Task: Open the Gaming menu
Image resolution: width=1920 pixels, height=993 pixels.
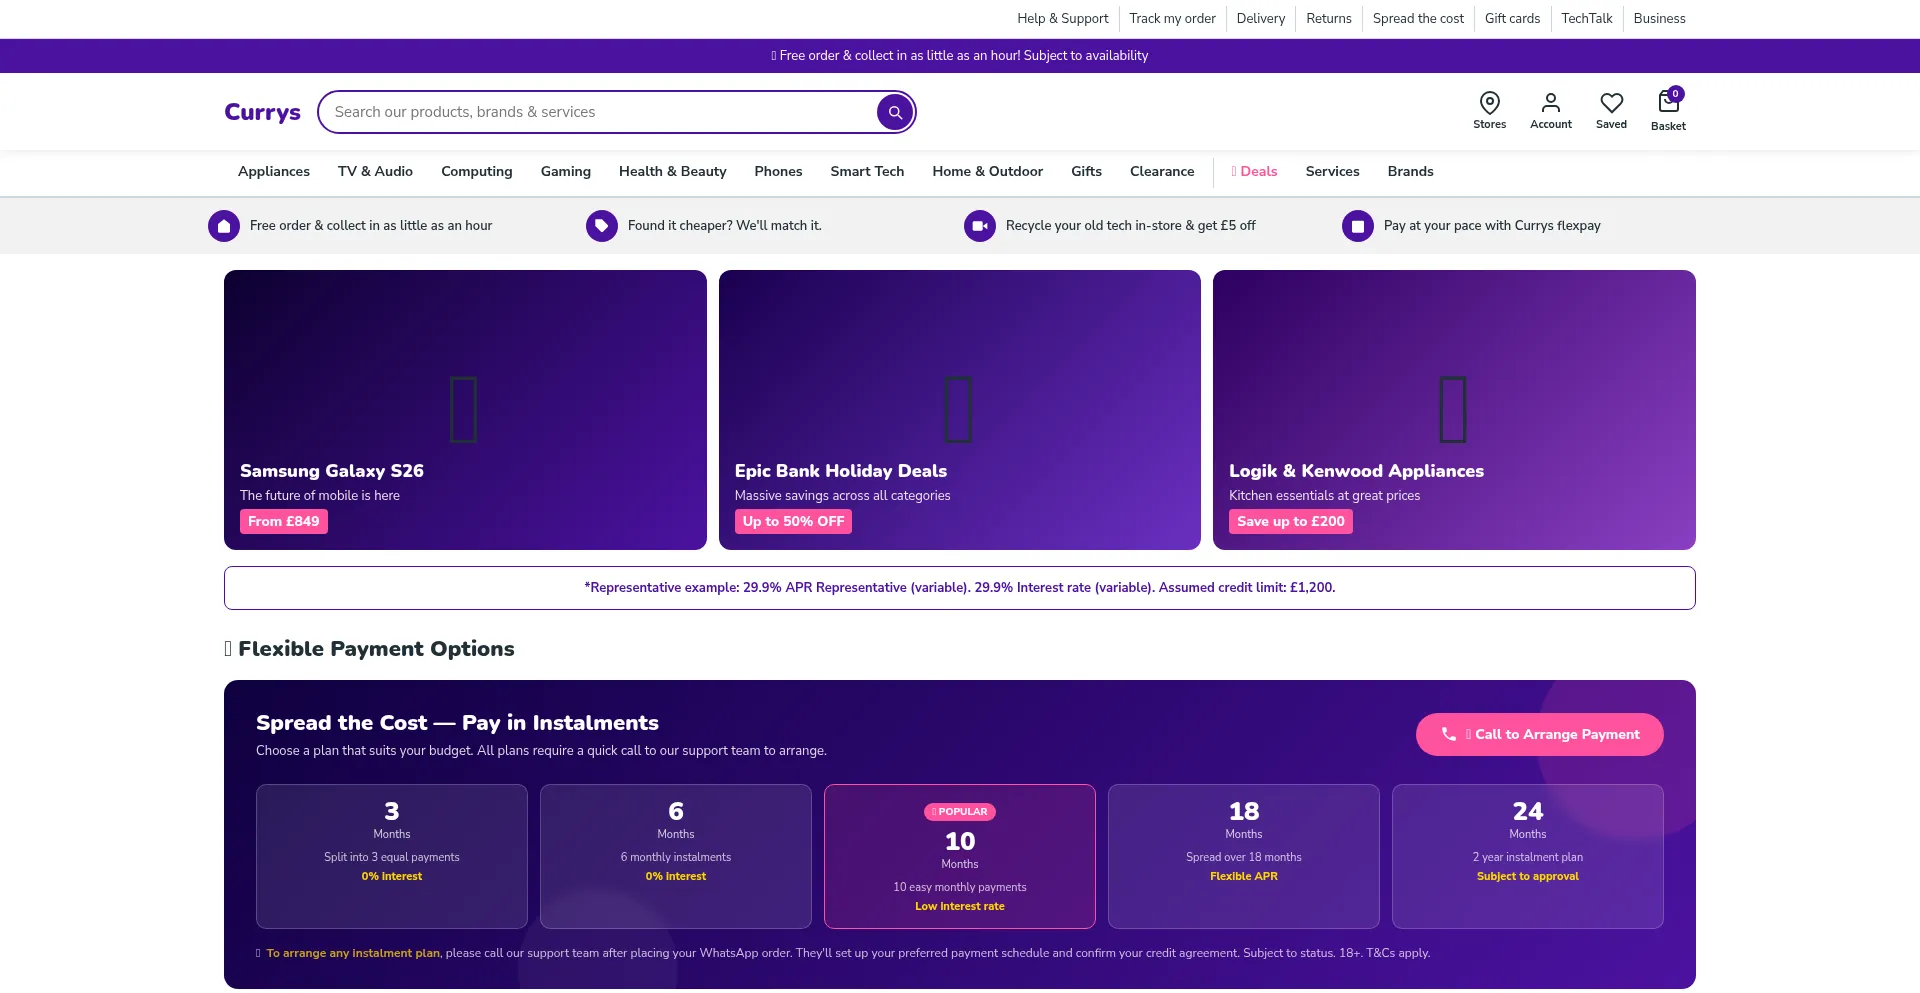Action: point(565,172)
